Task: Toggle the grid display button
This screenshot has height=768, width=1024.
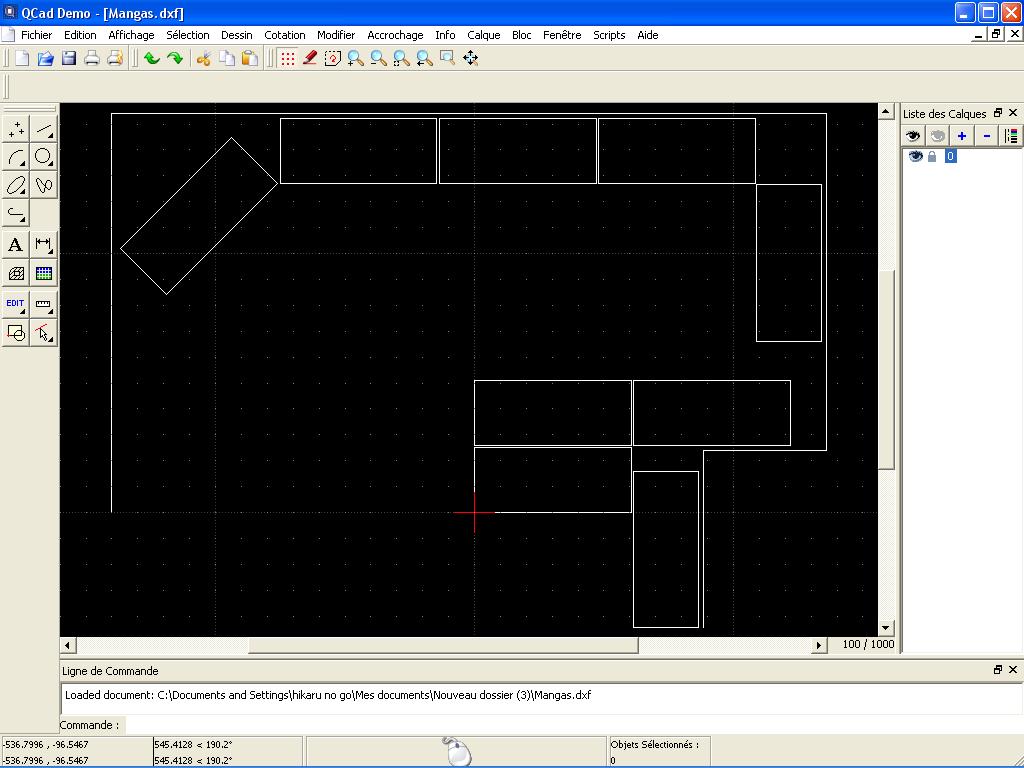Action: click(x=288, y=59)
